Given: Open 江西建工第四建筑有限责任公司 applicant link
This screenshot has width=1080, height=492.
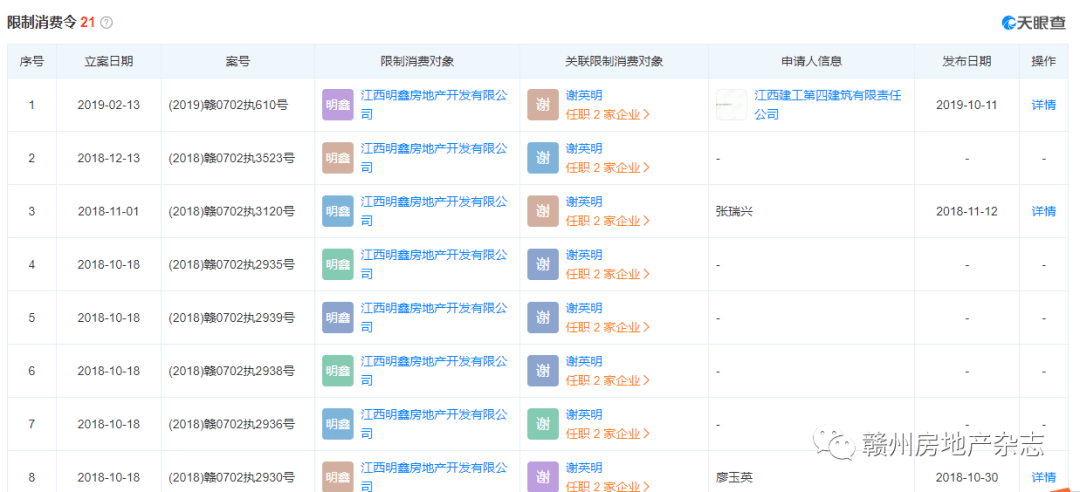Looking at the screenshot, I should 828,105.
